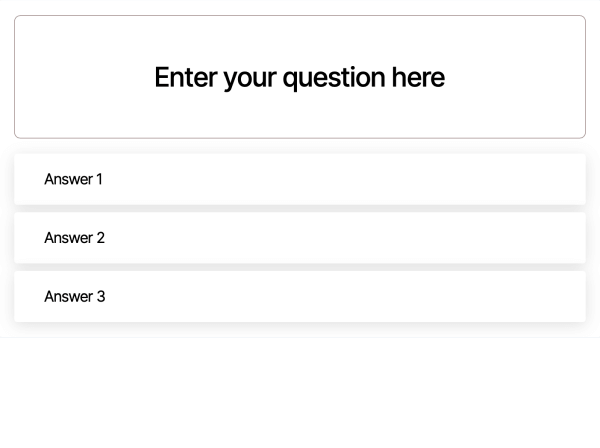Click the word "Enter" in the heading

click(186, 77)
